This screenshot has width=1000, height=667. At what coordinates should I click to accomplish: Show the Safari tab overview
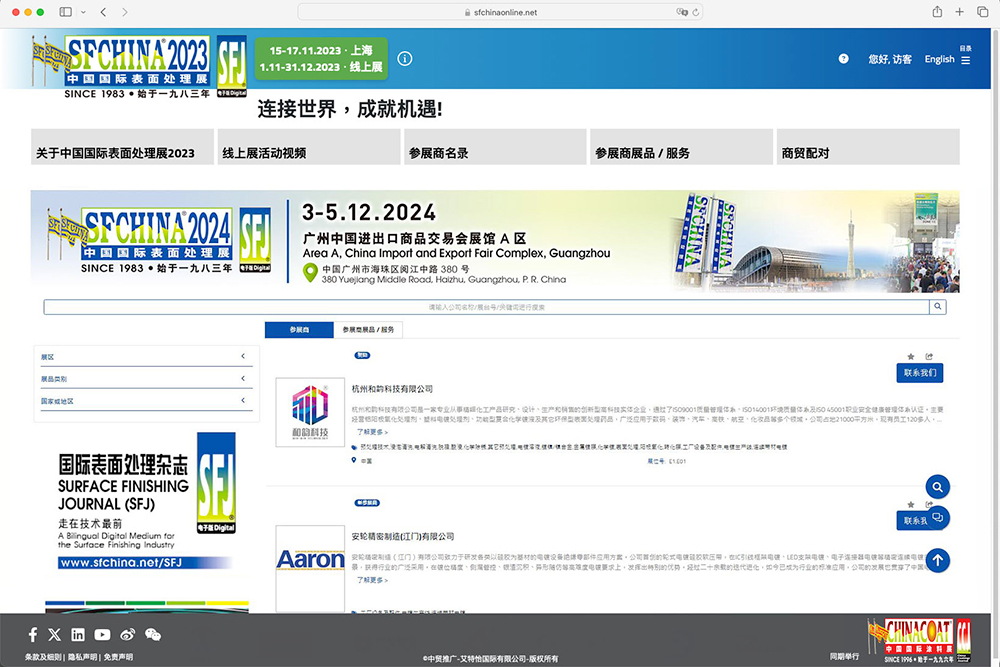click(x=982, y=12)
